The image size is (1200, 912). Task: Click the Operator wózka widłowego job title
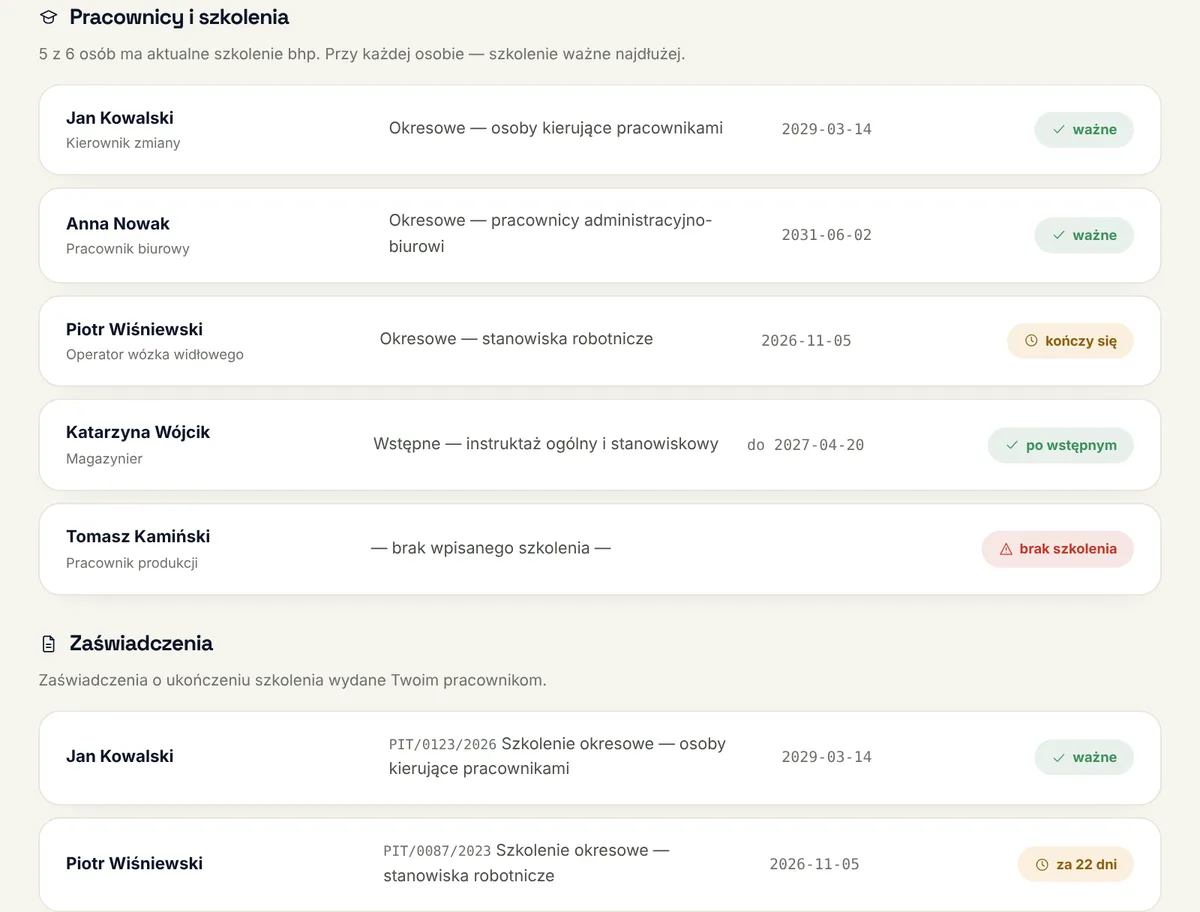point(155,354)
